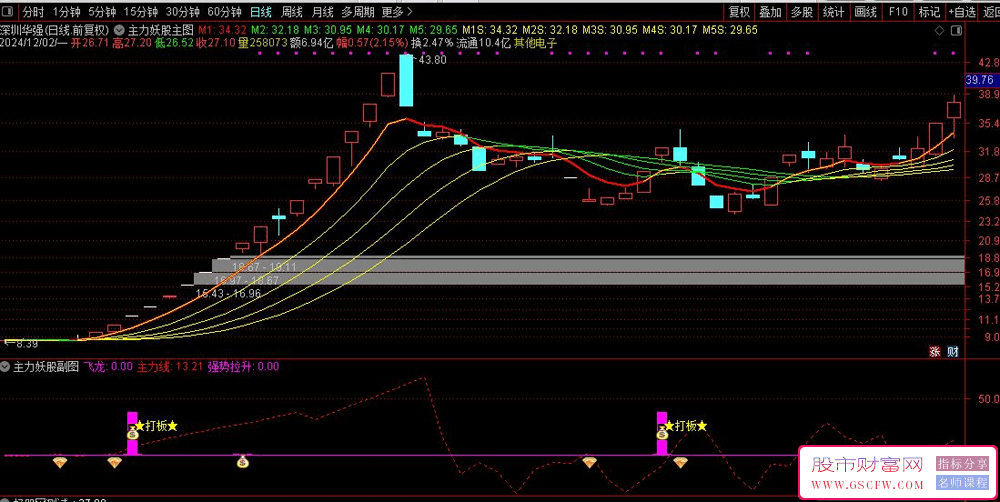The width and height of the screenshot is (1000, 502).
Task: Click the diamond icon above the chart
Action: (939, 31)
